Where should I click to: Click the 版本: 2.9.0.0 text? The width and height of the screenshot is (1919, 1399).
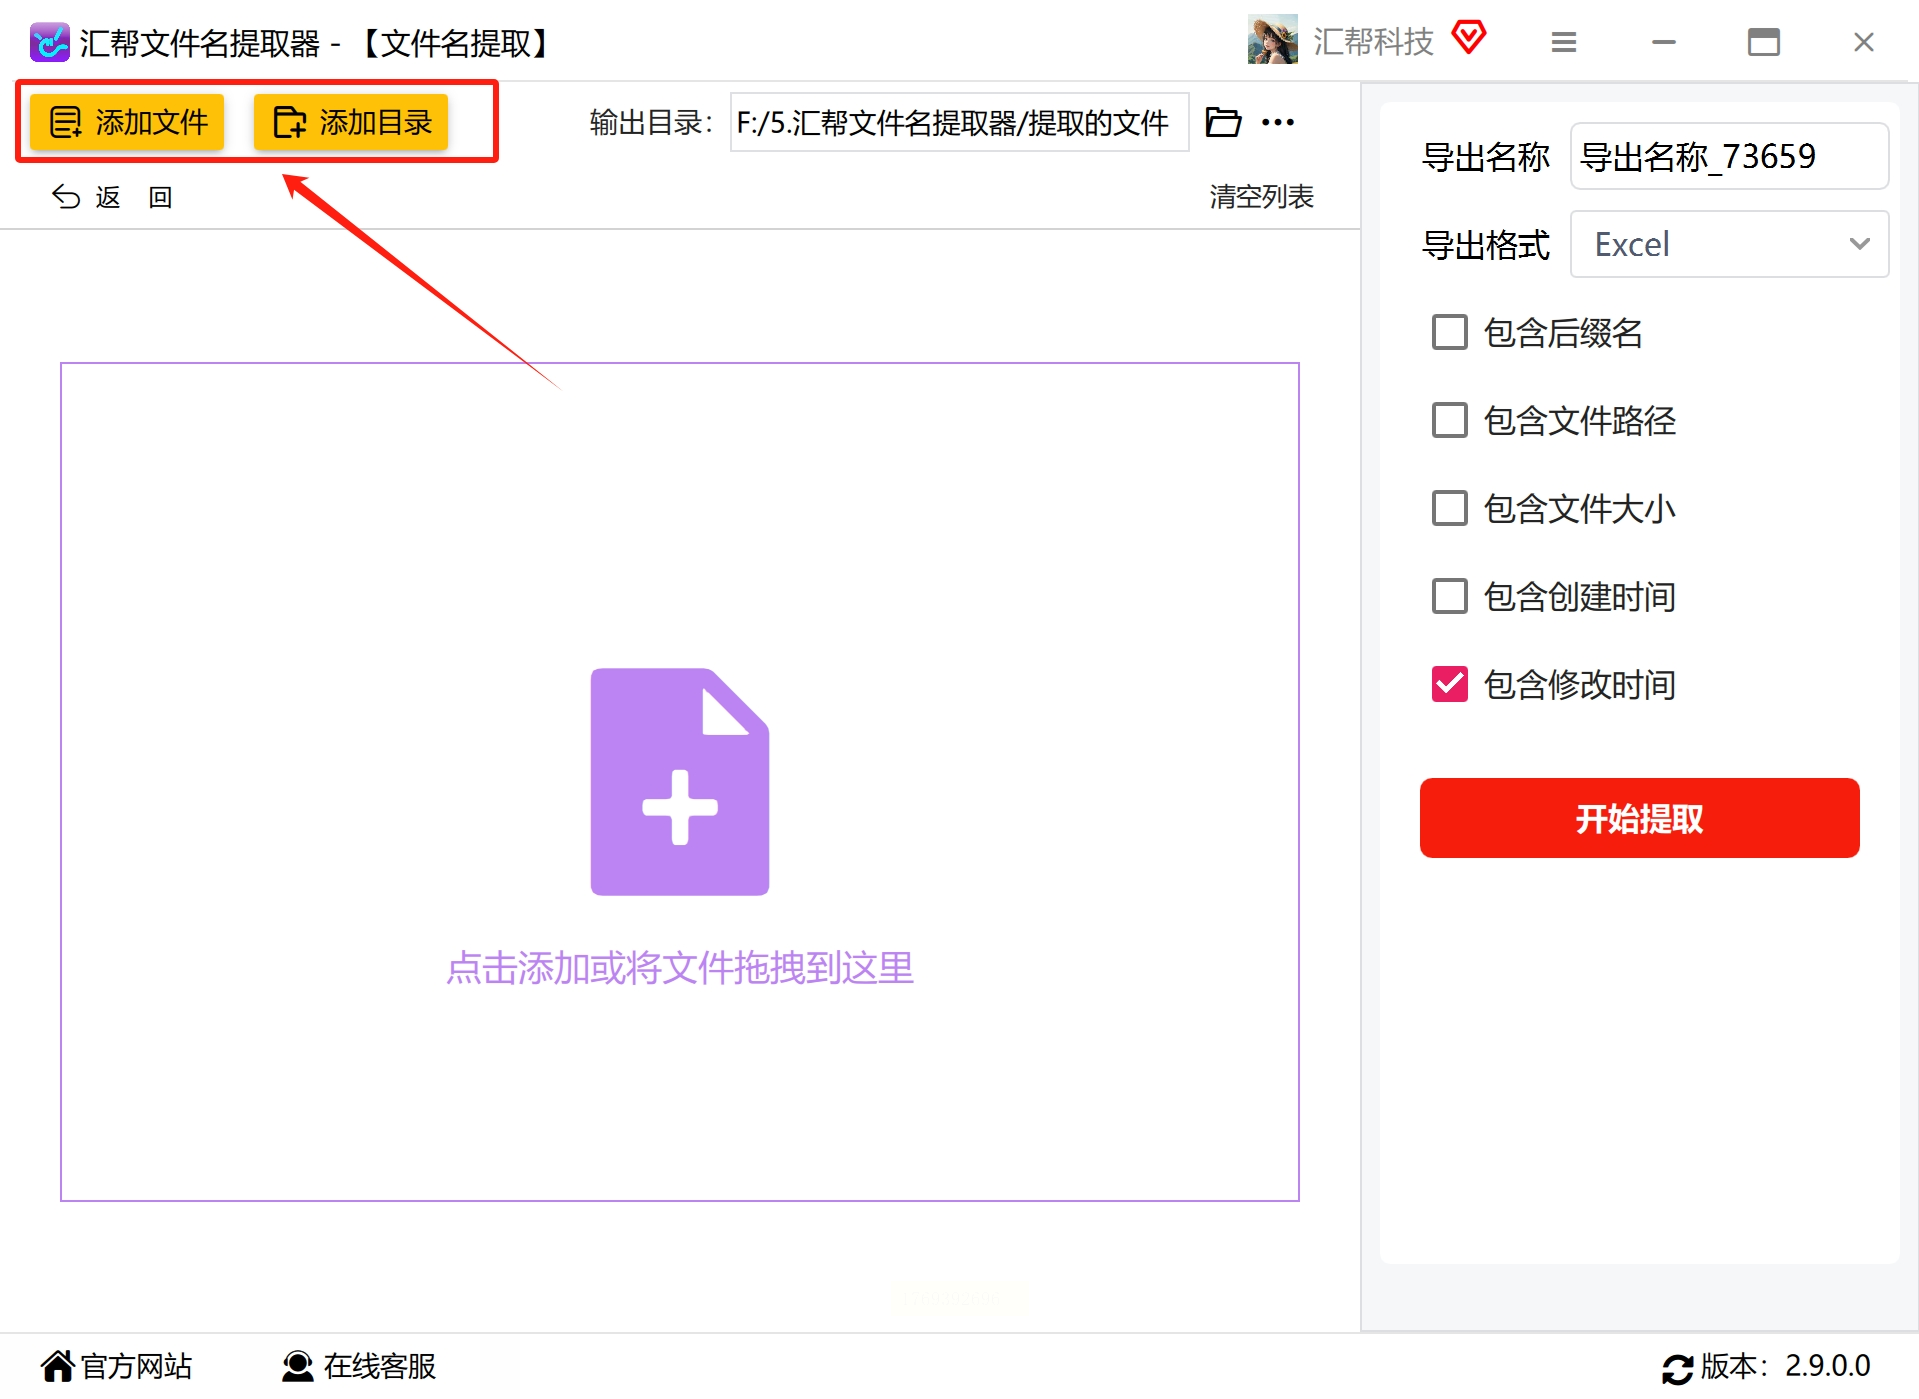click(x=1786, y=1366)
